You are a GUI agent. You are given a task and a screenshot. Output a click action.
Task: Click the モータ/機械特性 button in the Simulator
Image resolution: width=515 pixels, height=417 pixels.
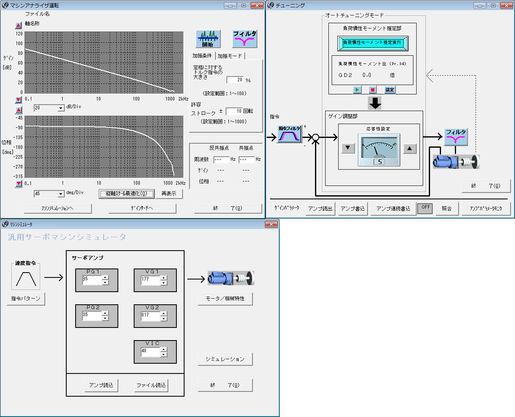pos(225,298)
